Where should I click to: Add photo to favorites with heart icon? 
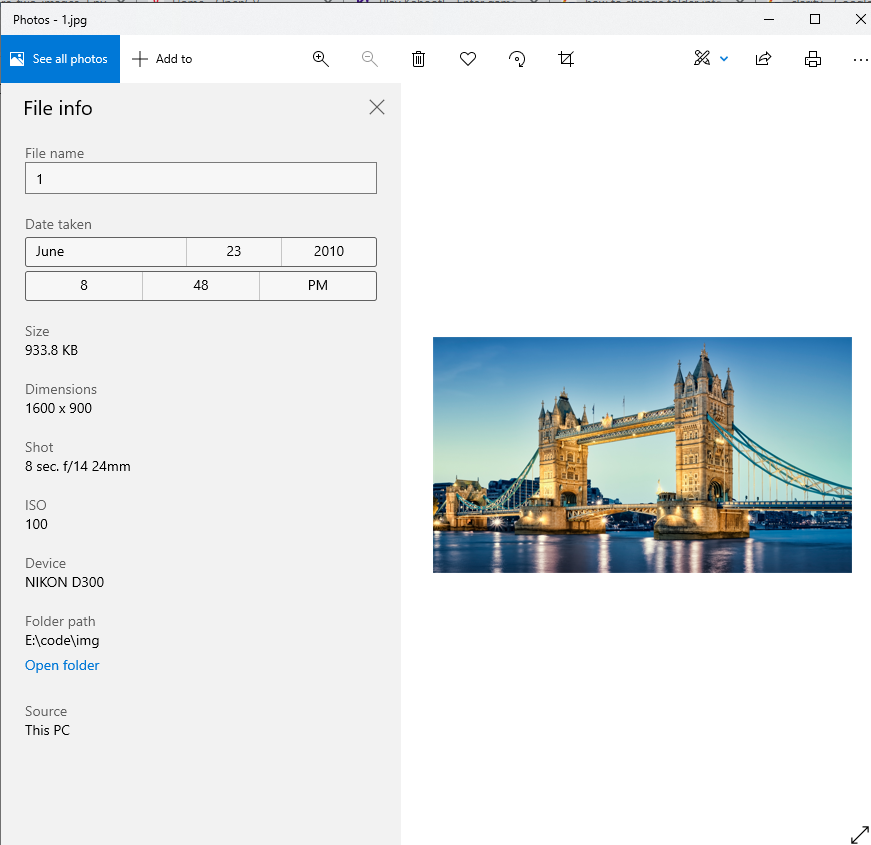(x=468, y=59)
